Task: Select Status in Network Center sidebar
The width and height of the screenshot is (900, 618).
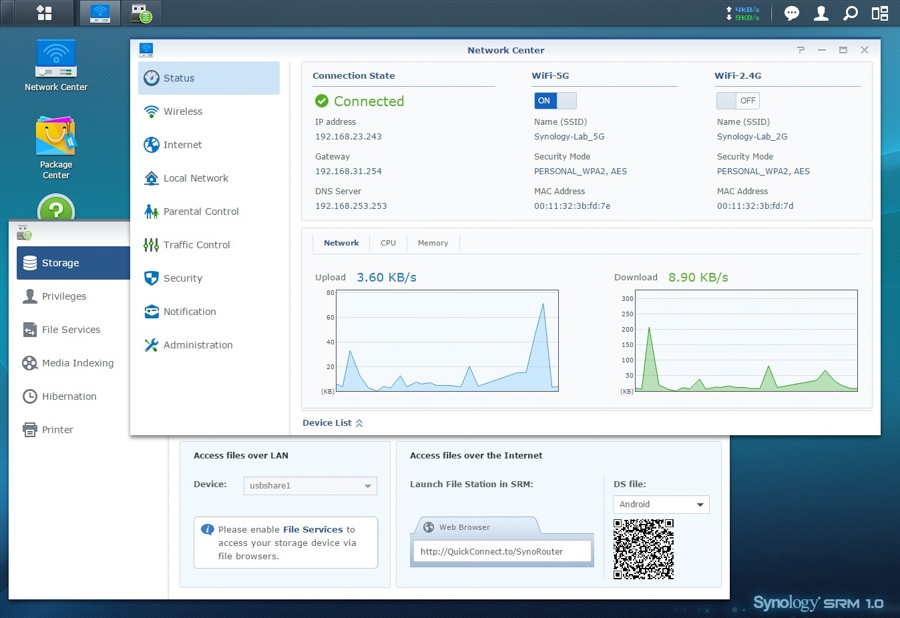Action: (209, 78)
